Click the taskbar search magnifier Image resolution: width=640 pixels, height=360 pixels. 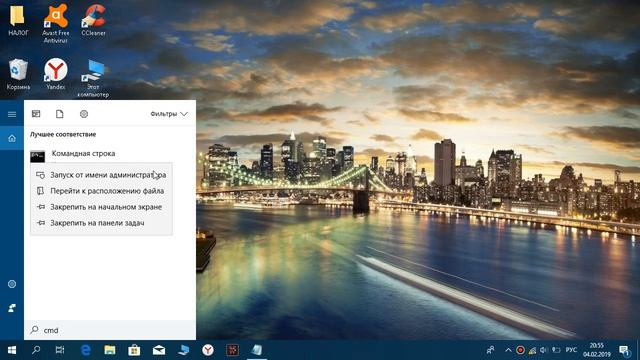(36, 350)
